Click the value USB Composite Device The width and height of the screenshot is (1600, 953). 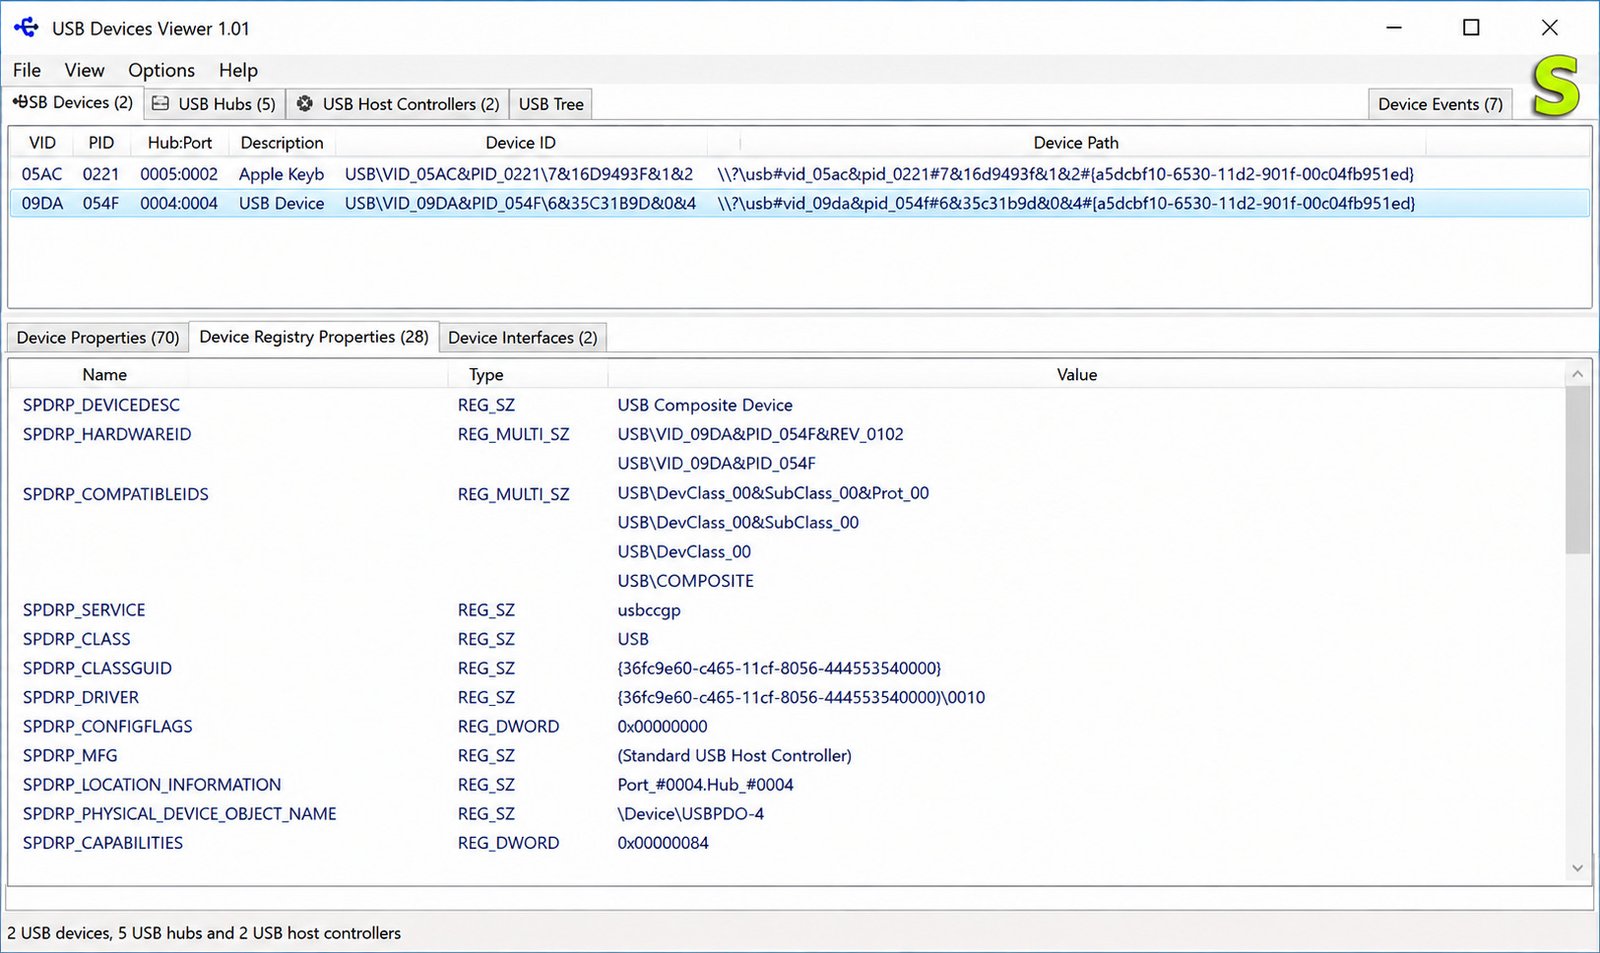pos(705,405)
